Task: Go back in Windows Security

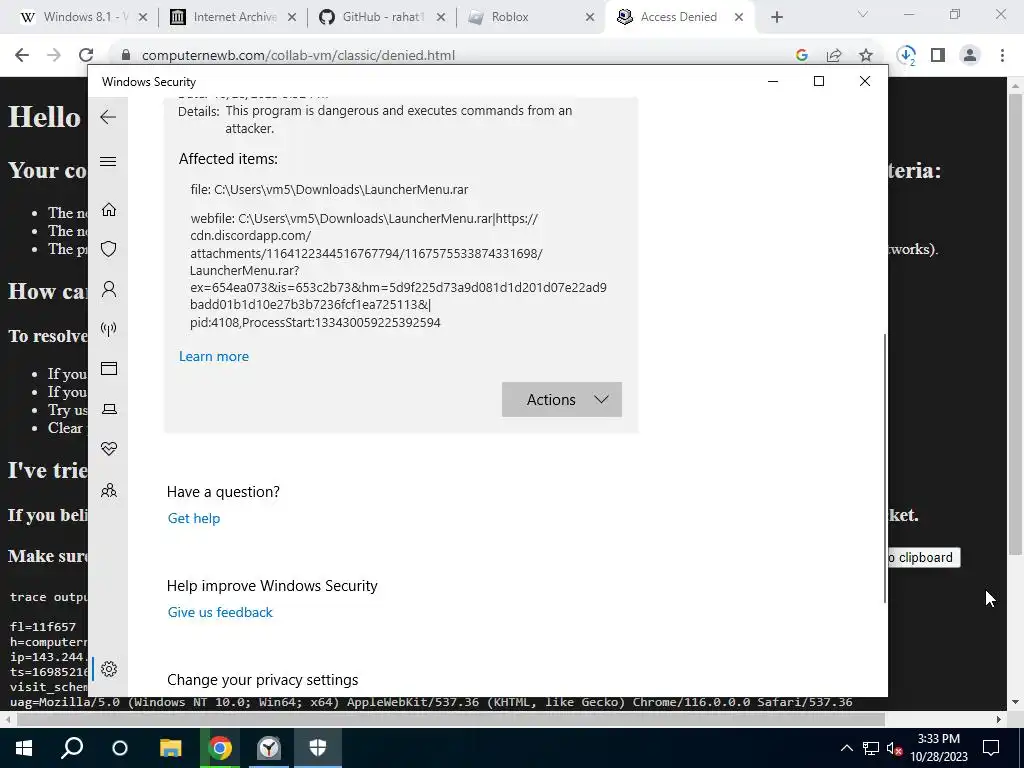Action: [x=108, y=117]
